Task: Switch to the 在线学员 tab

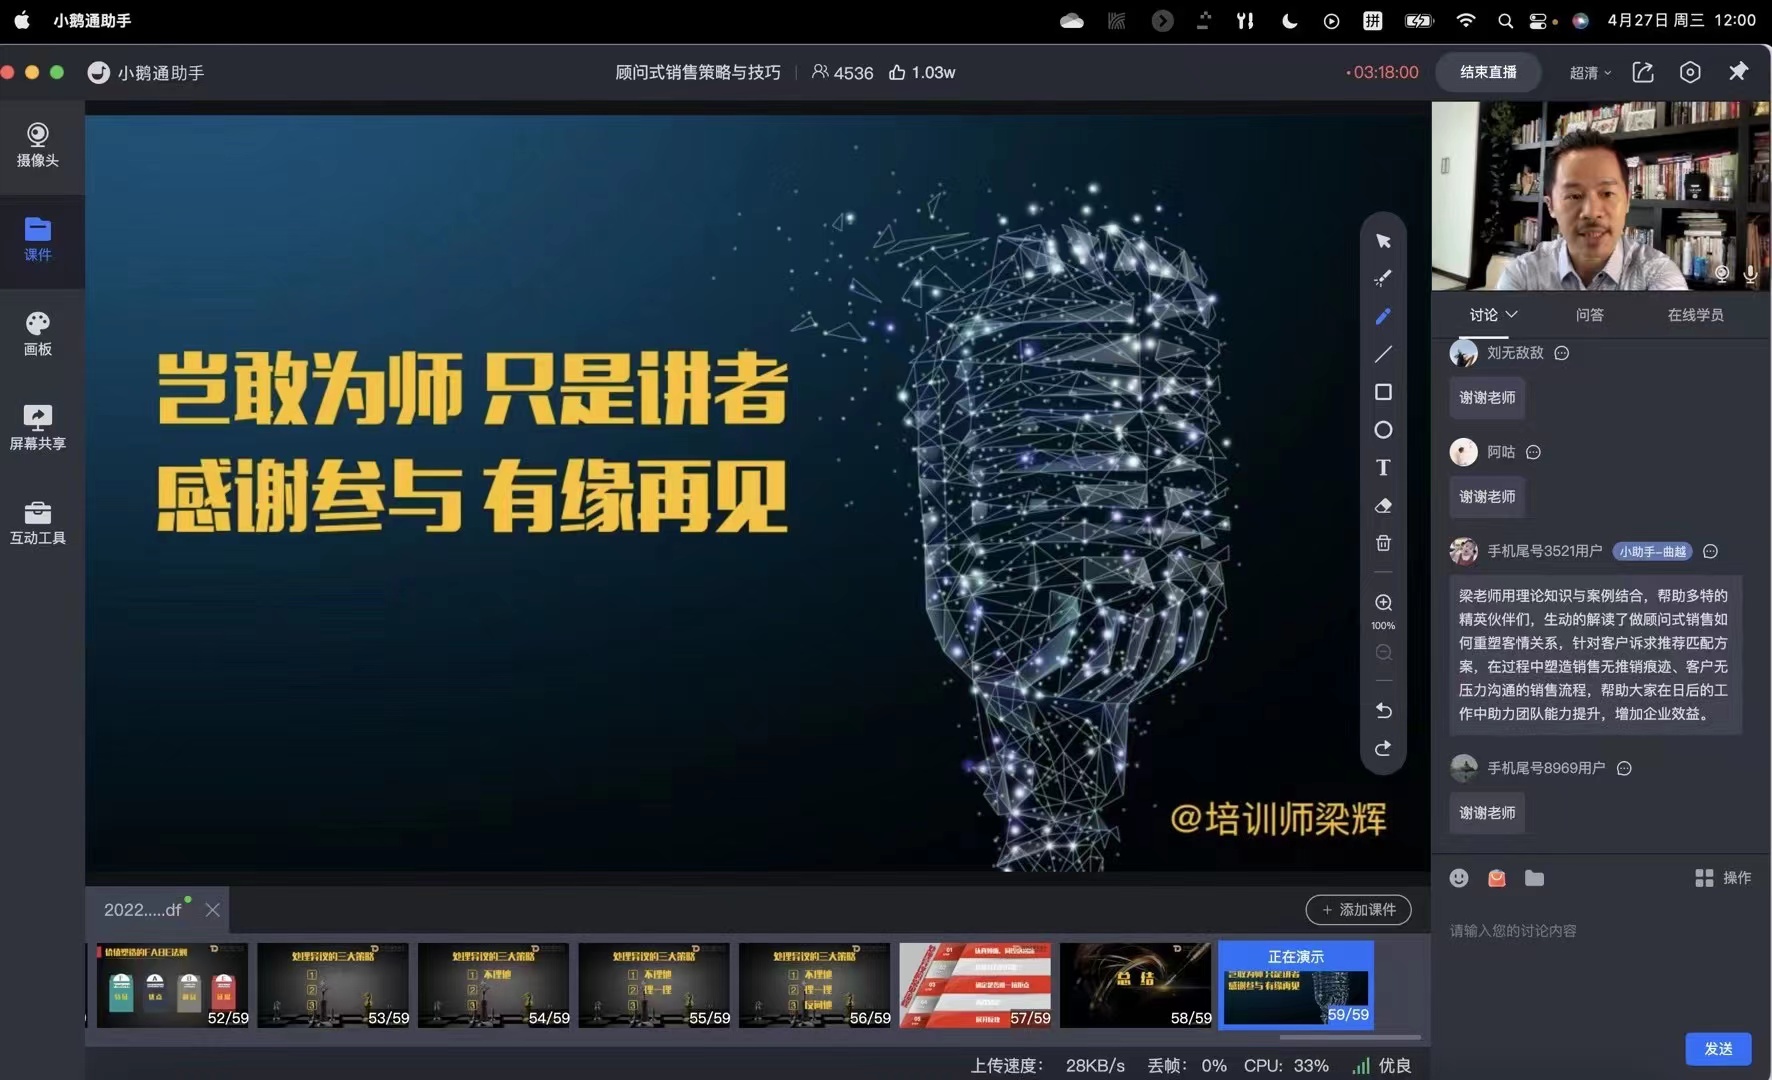Action: [x=1695, y=314]
